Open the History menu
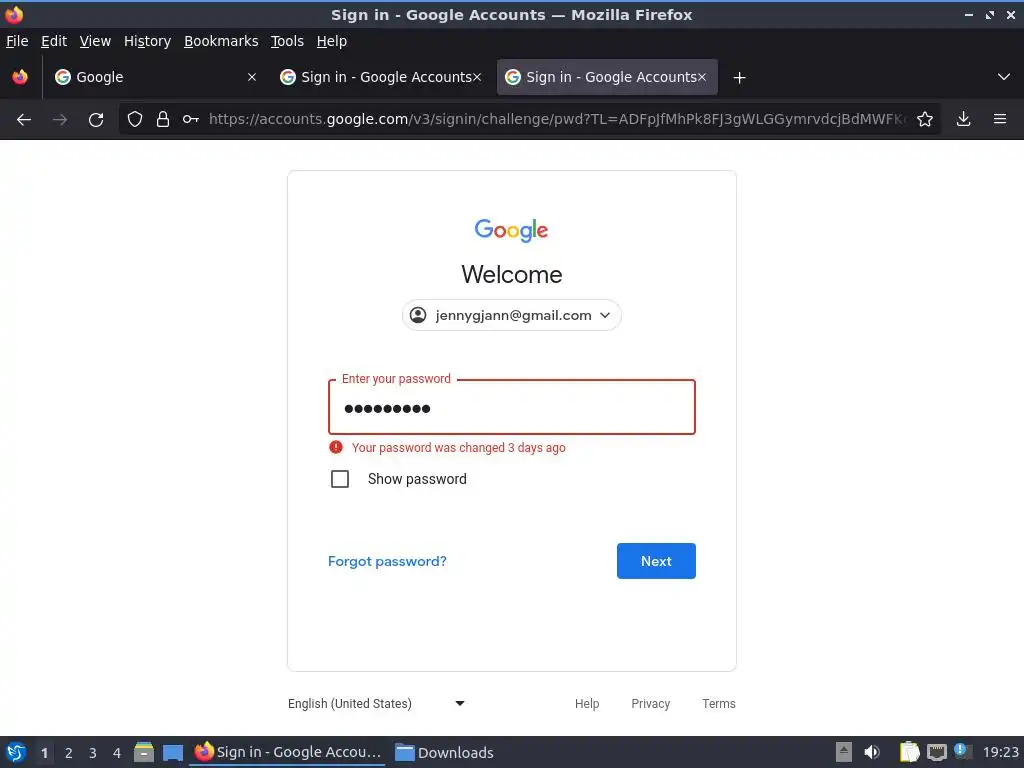This screenshot has height=768, width=1024. tap(147, 41)
